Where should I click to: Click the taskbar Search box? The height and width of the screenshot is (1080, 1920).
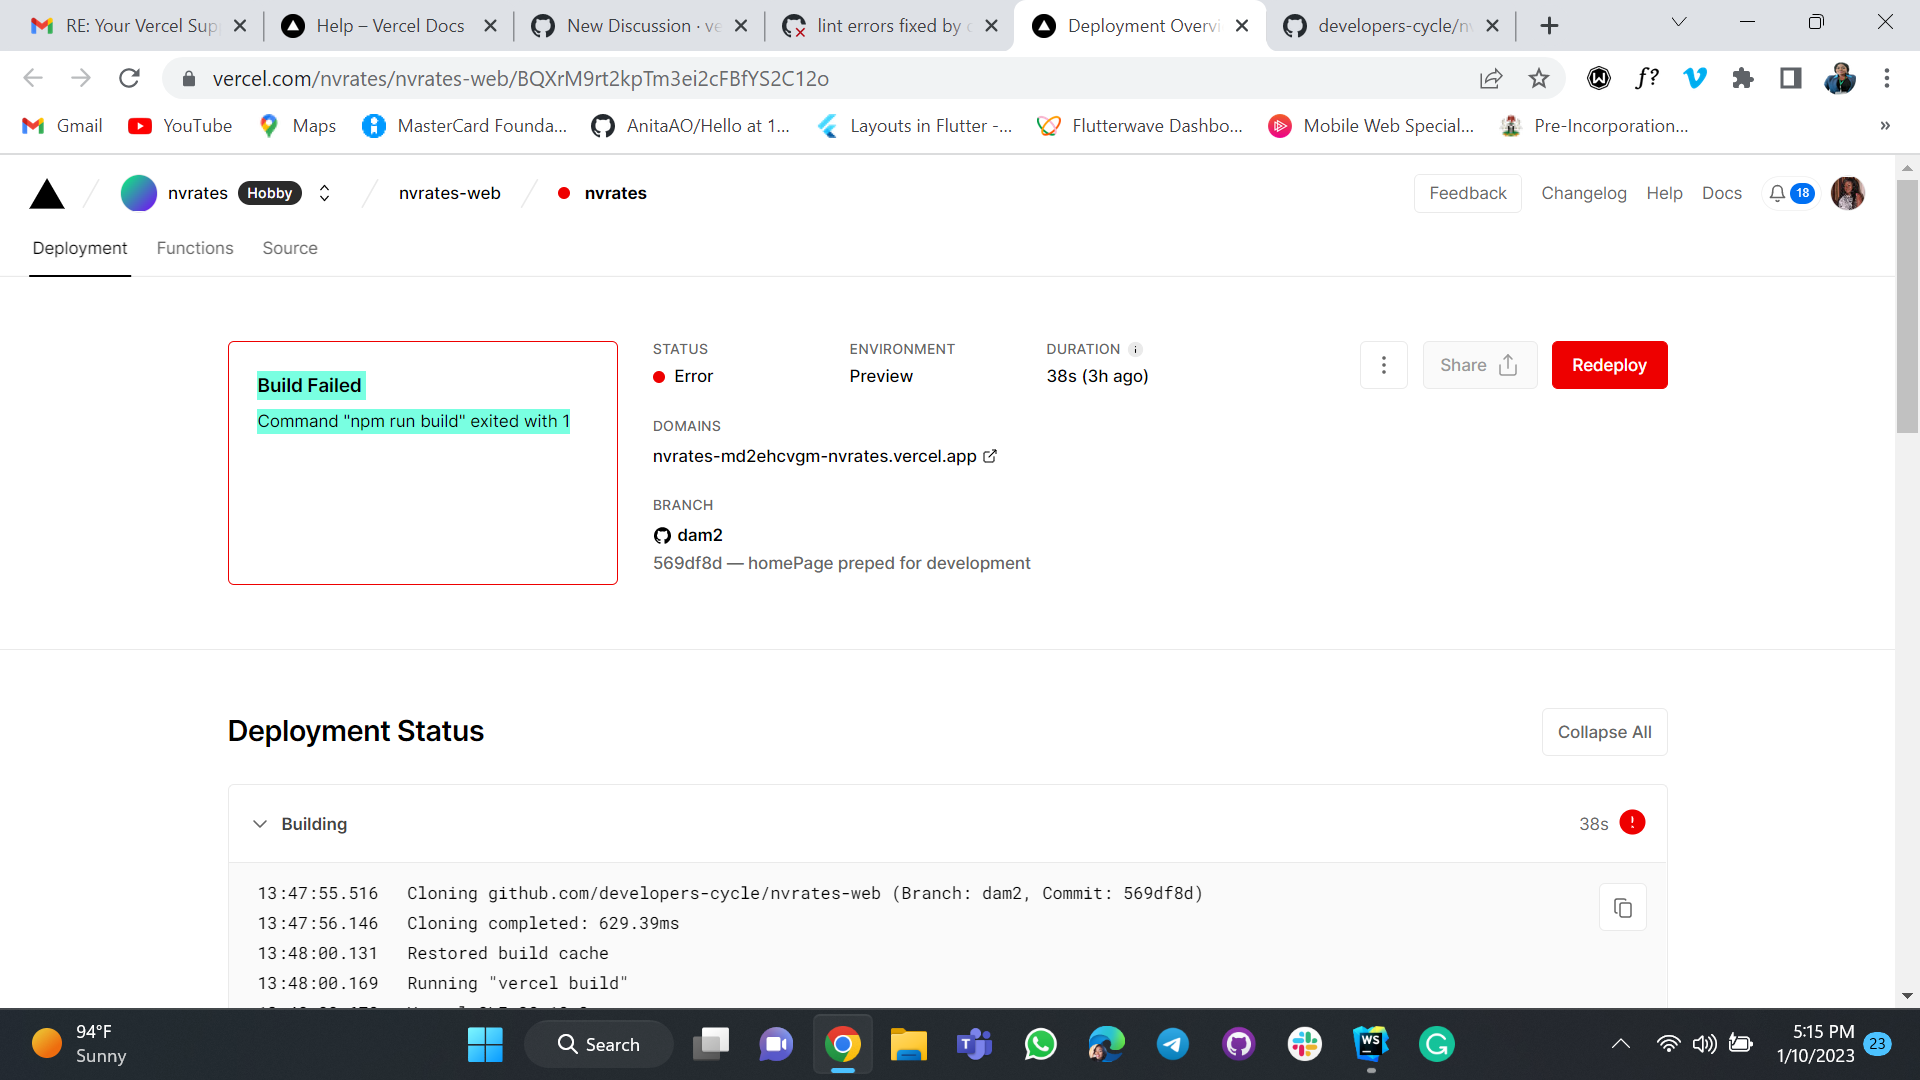[x=598, y=1045]
